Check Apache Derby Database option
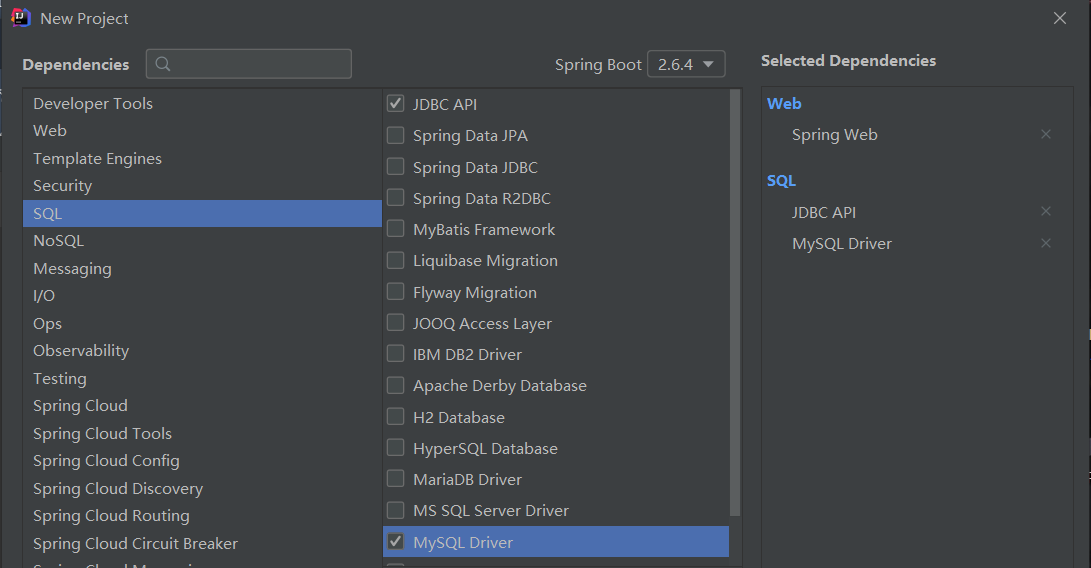1091x568 pixels. [395, 385]
